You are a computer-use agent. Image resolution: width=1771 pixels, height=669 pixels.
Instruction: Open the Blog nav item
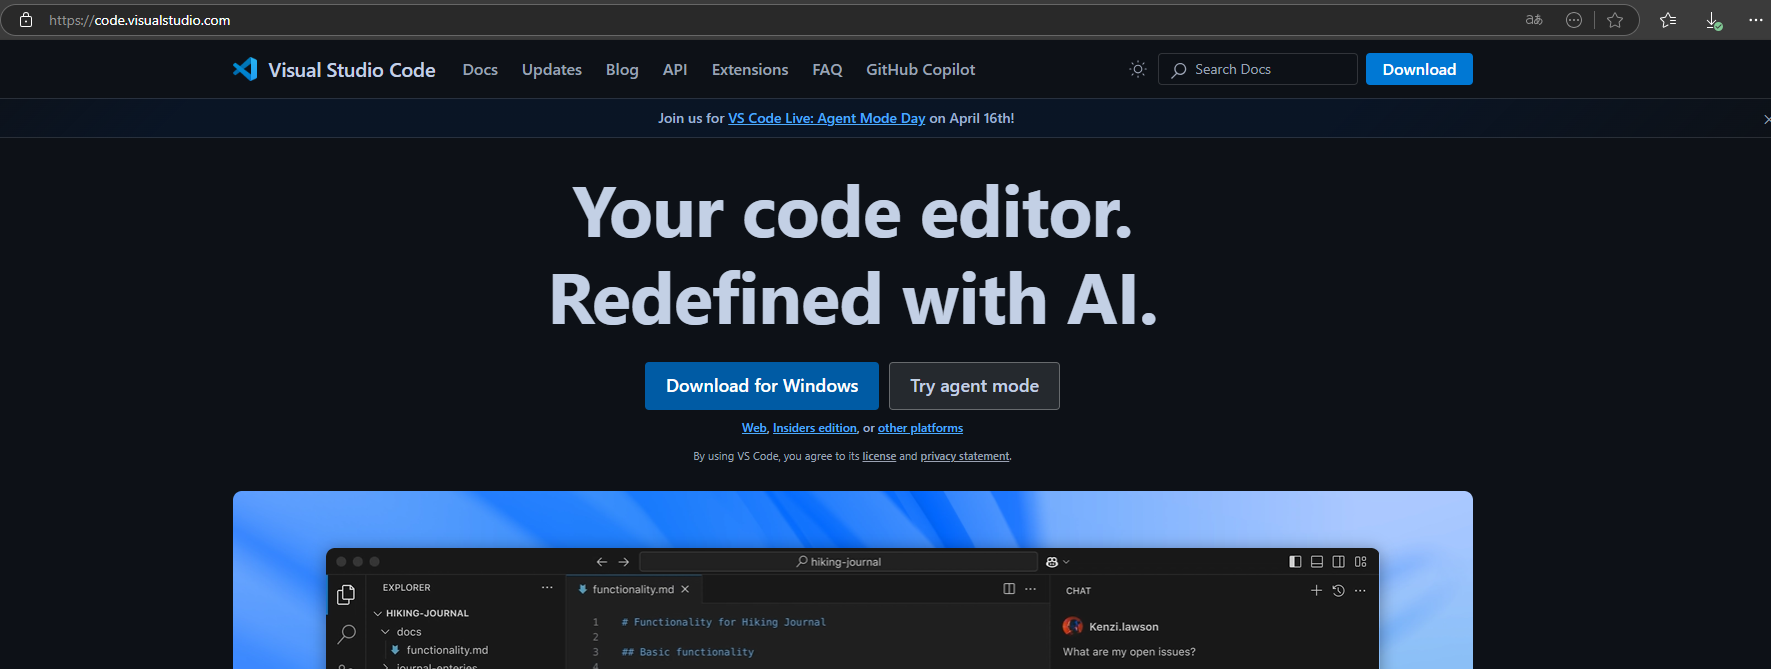coord(622,70)
